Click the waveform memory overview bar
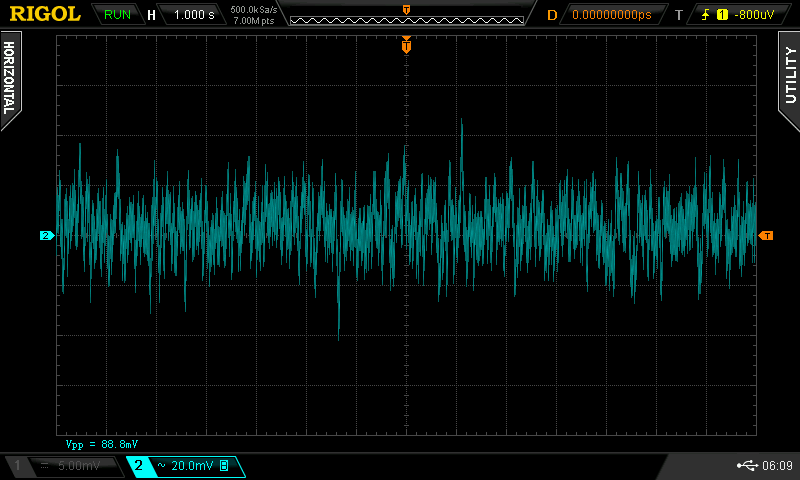Screen dimensions: 800x480 (x=407, y=20)
